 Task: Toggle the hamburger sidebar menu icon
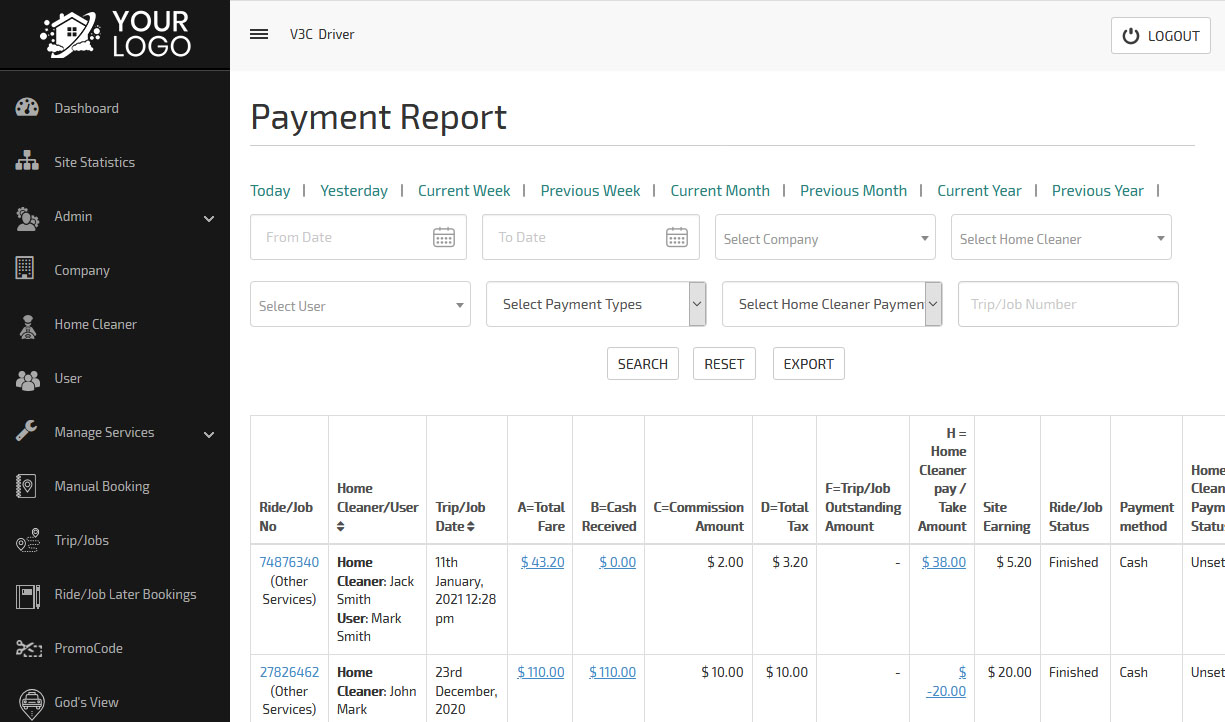pyautogui.click(x=259, y=34)
